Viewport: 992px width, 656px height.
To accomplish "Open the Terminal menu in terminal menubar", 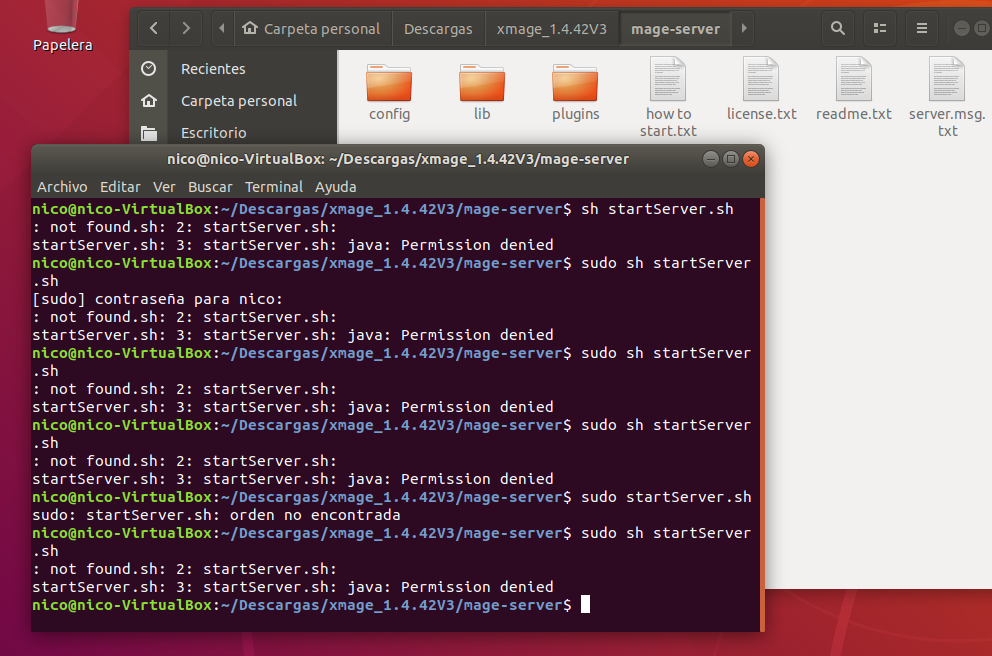I will (x=273, y=187).
